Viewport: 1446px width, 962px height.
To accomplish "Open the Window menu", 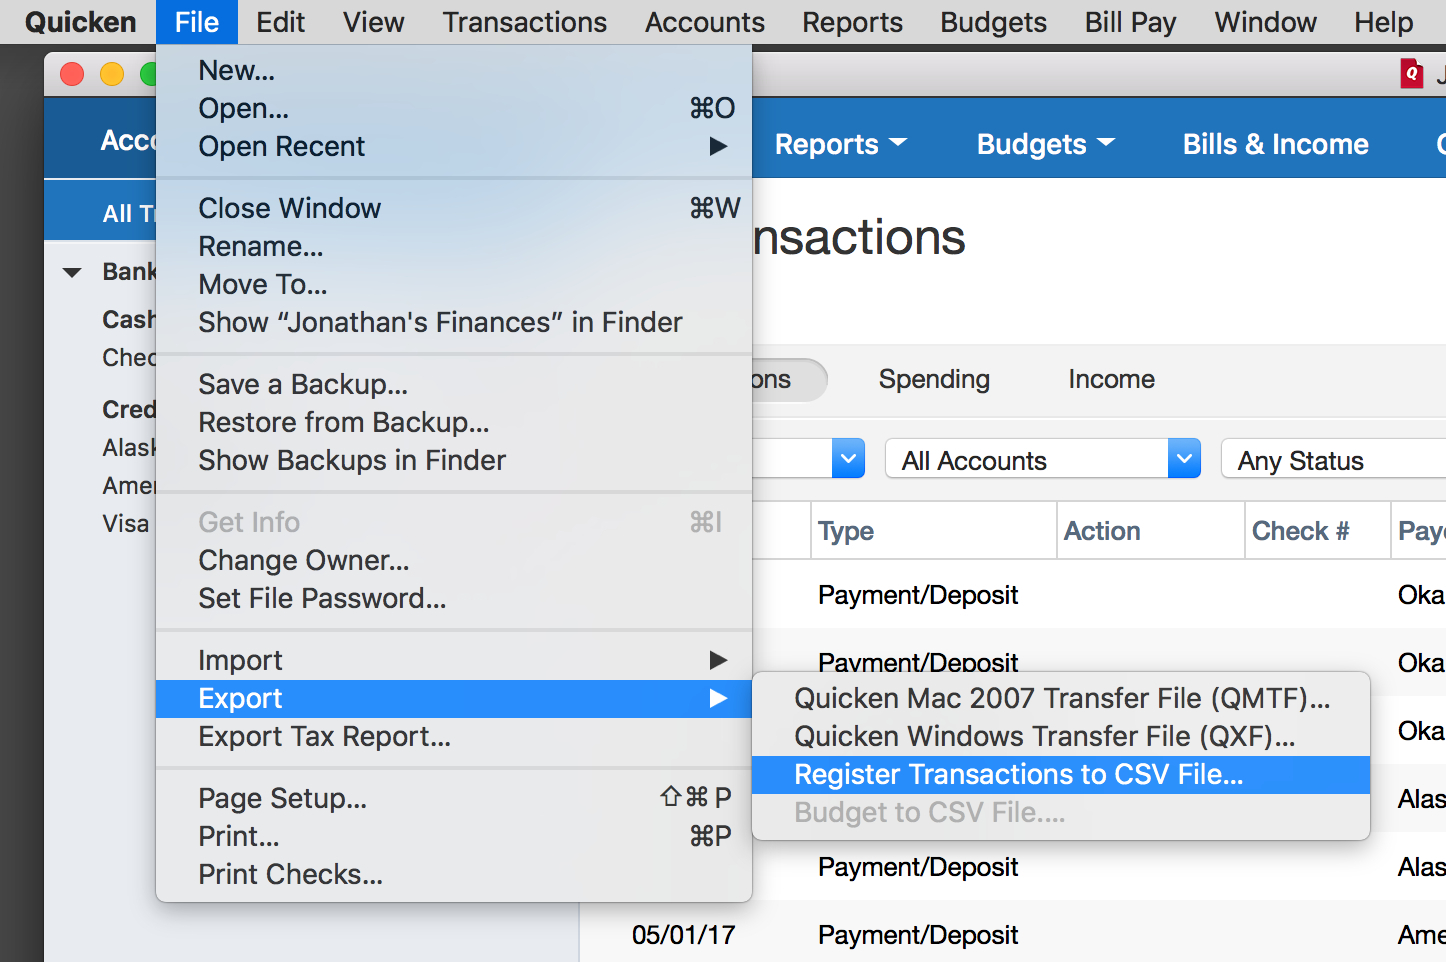I will [1266, 22].
